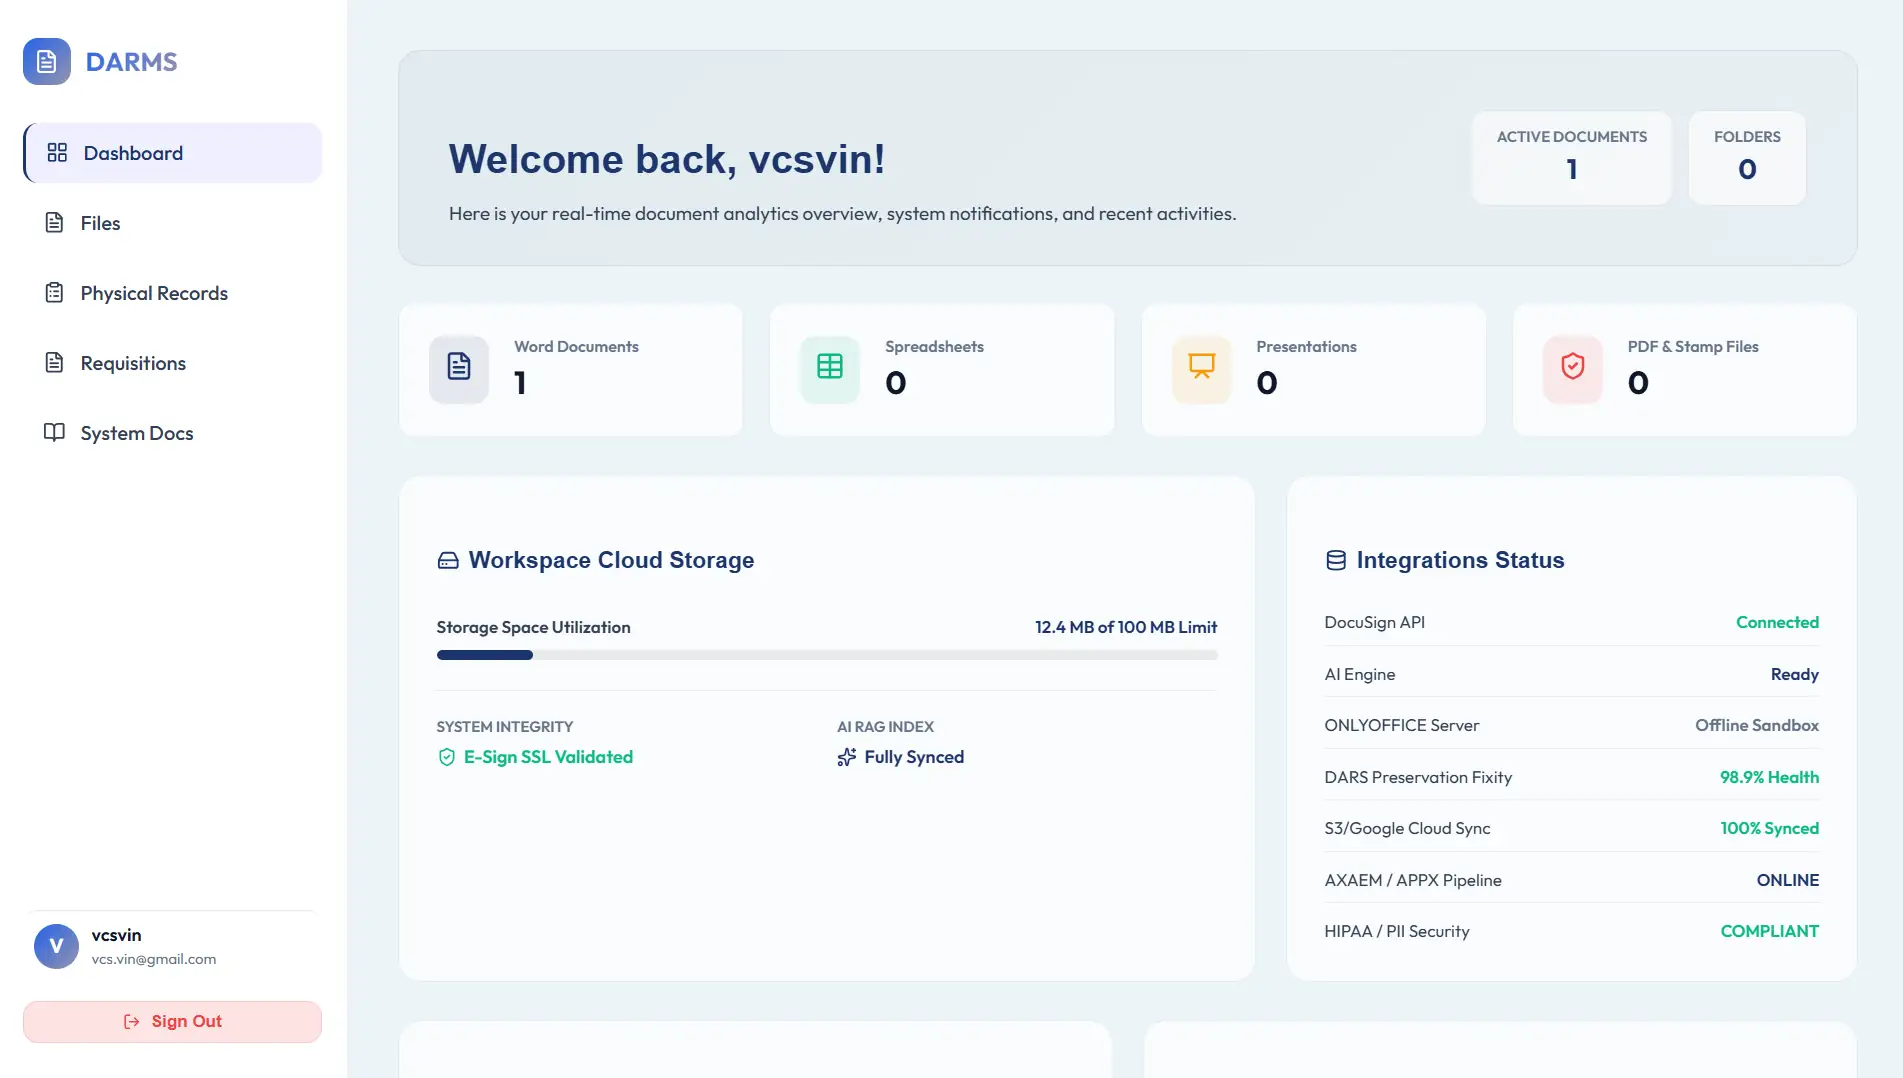Click the Integrations Status database icon
This screenshot has width=1903, height=1078.
[x=1336, y=560]
